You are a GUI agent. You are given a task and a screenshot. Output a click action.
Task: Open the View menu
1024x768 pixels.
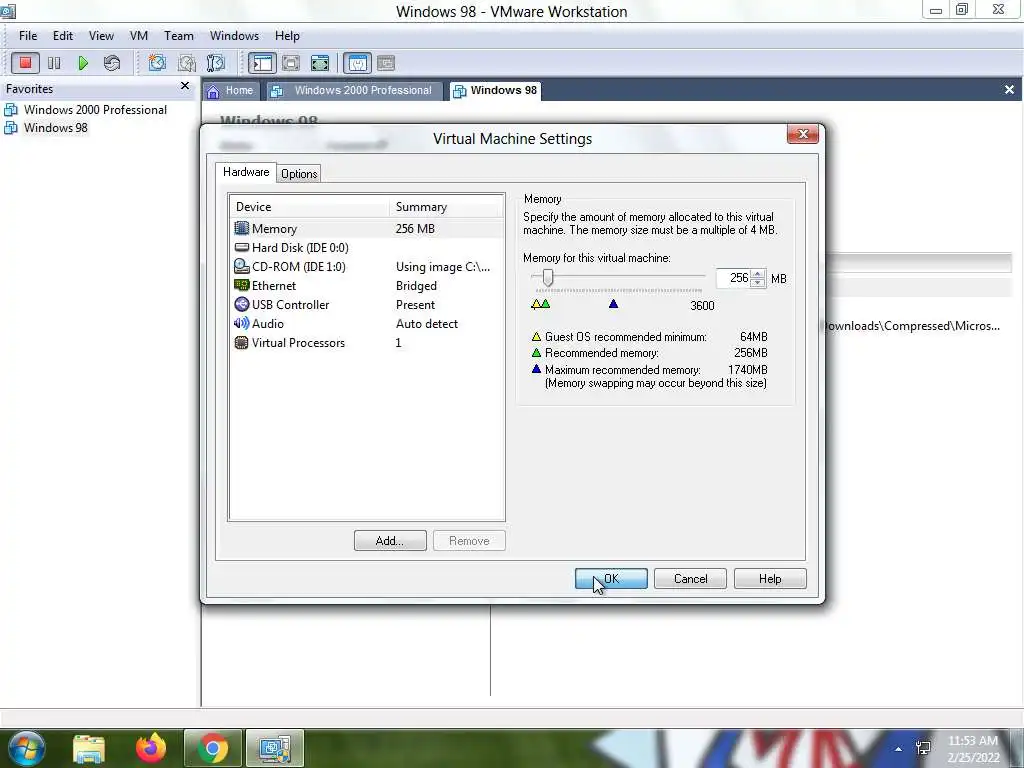pyautogui.click(x=101, y=36)
